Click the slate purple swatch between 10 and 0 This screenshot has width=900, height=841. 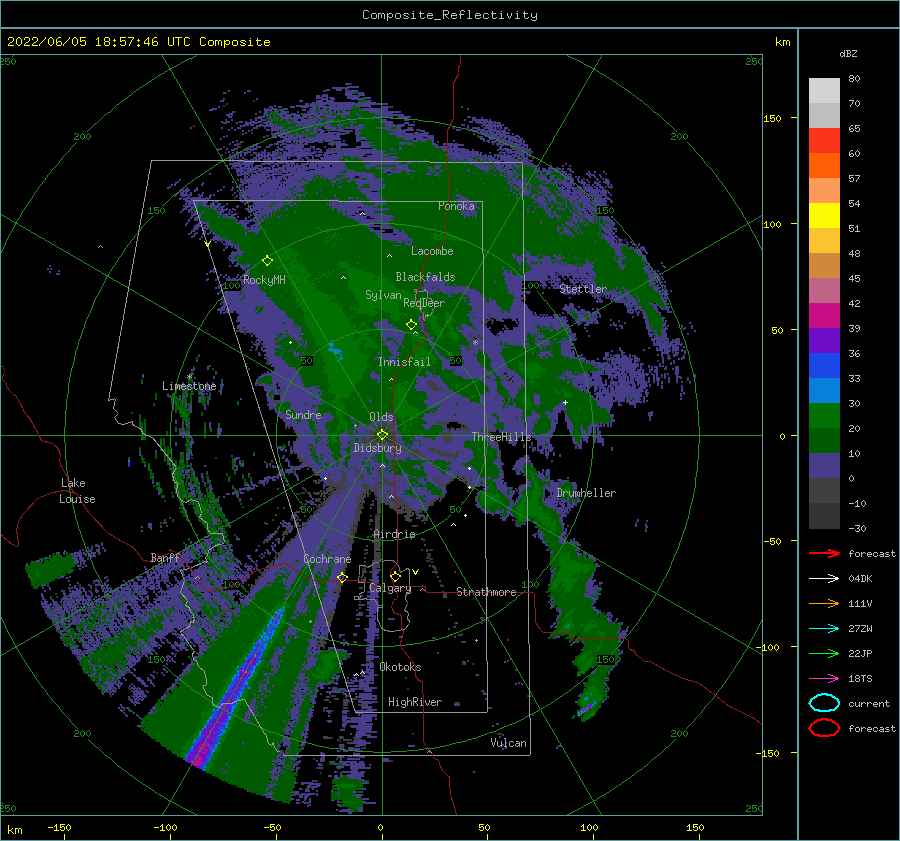coord(824,466)
